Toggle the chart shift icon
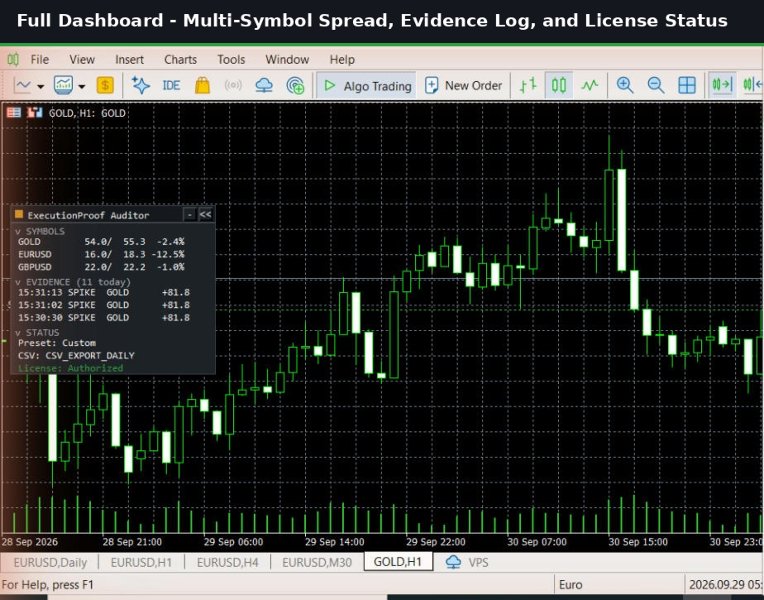Screen dimensions: 764x600 (x=753, y=85)
